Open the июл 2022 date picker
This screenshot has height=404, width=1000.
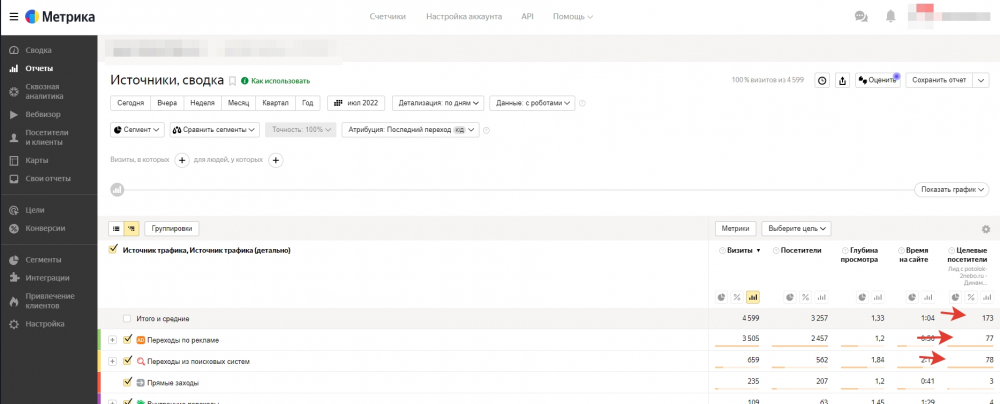coord(357,103)
